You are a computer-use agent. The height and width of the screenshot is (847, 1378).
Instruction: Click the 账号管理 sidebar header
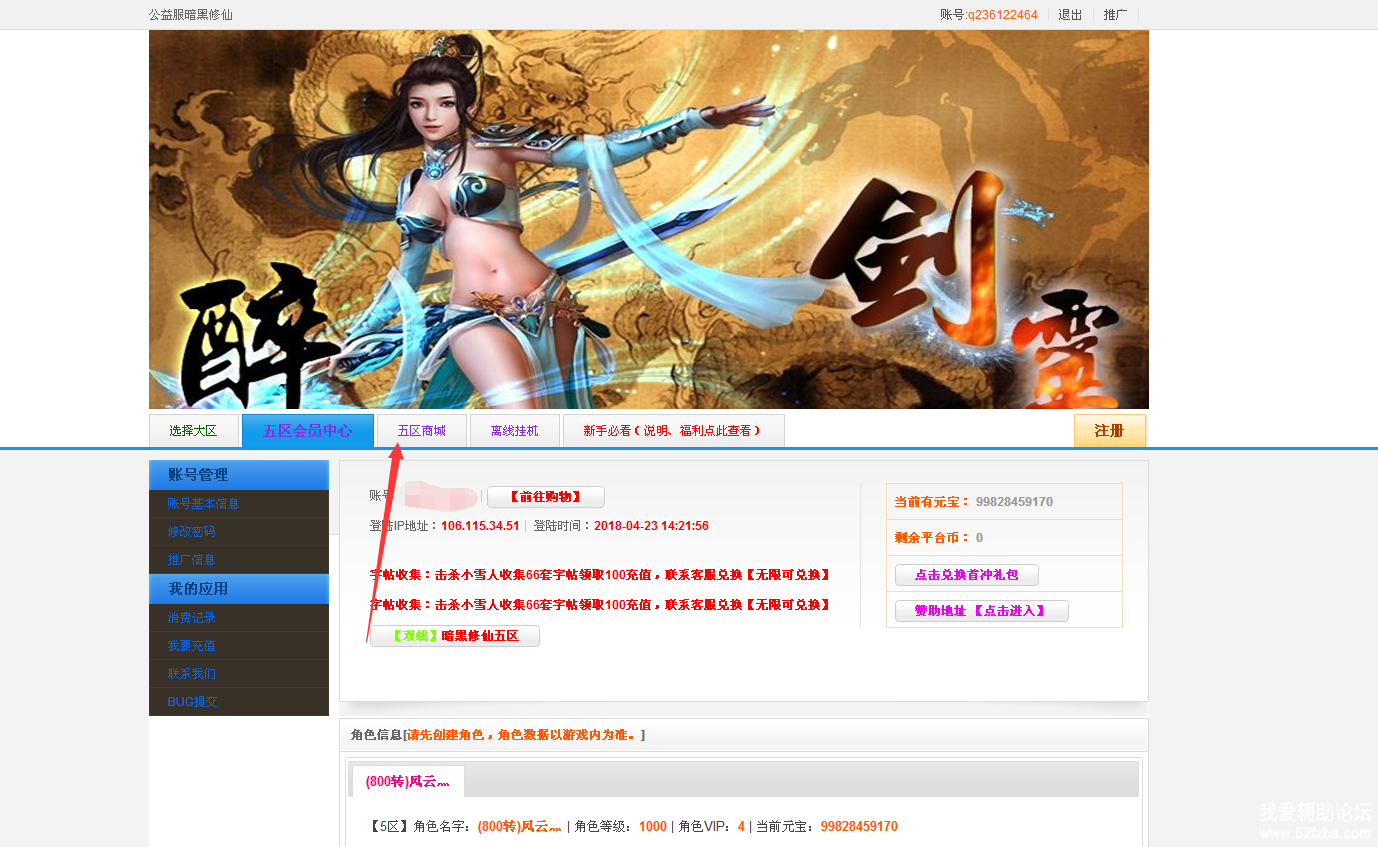click(238, 475)
